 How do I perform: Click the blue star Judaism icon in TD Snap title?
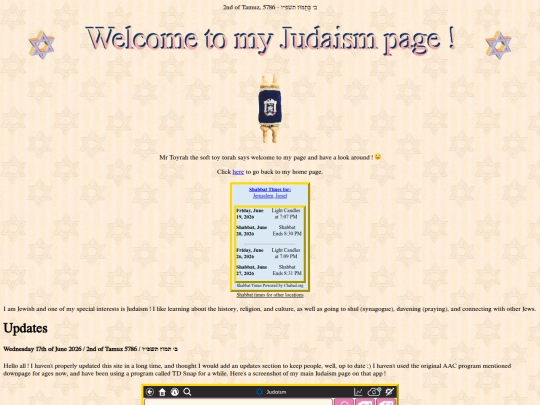259,392
